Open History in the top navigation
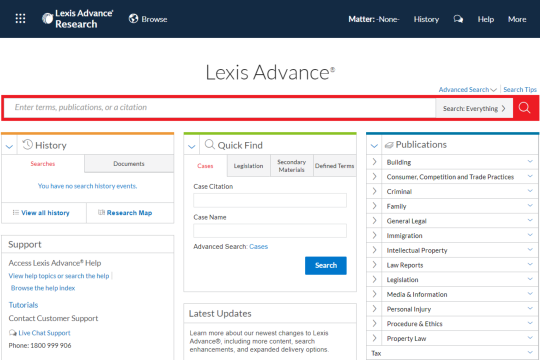 [426, 19]
